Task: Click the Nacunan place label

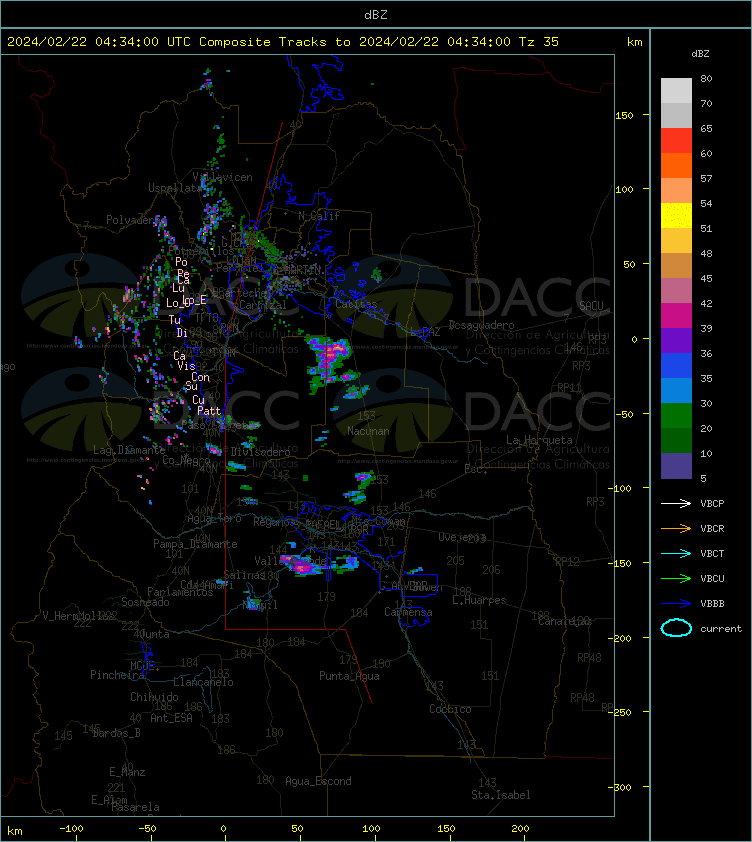Action: 368,431
